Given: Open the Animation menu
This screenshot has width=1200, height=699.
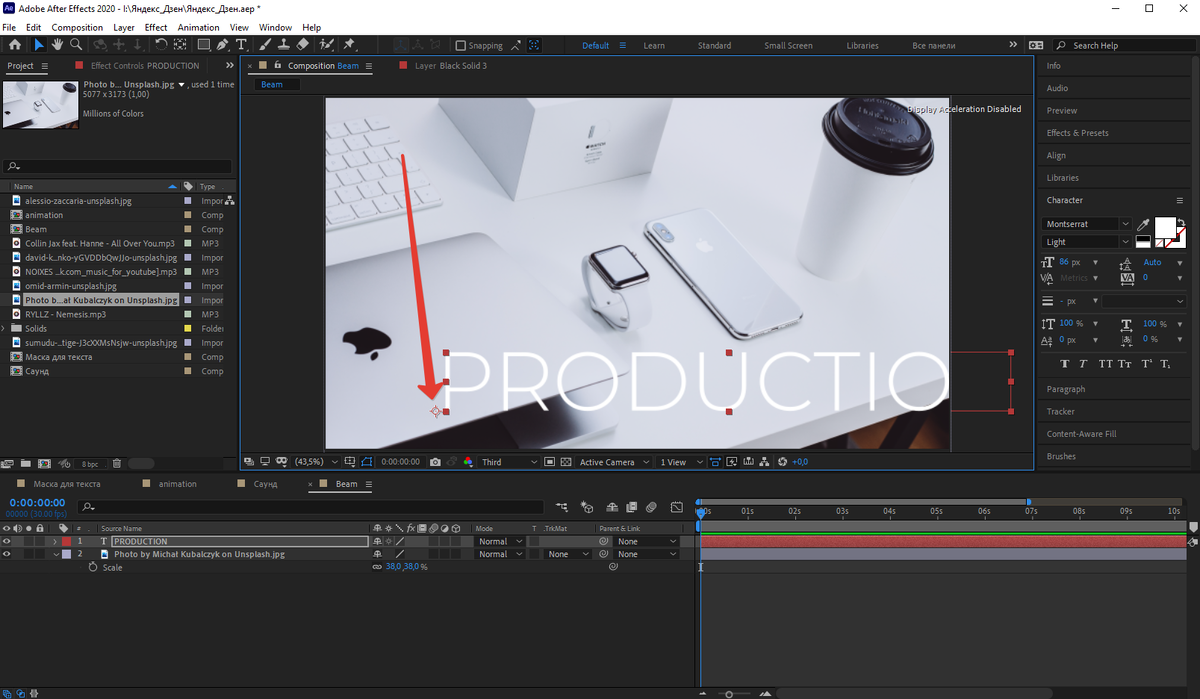Looking at the screenshot, I should pyautogui.click(x=198, y=27).
